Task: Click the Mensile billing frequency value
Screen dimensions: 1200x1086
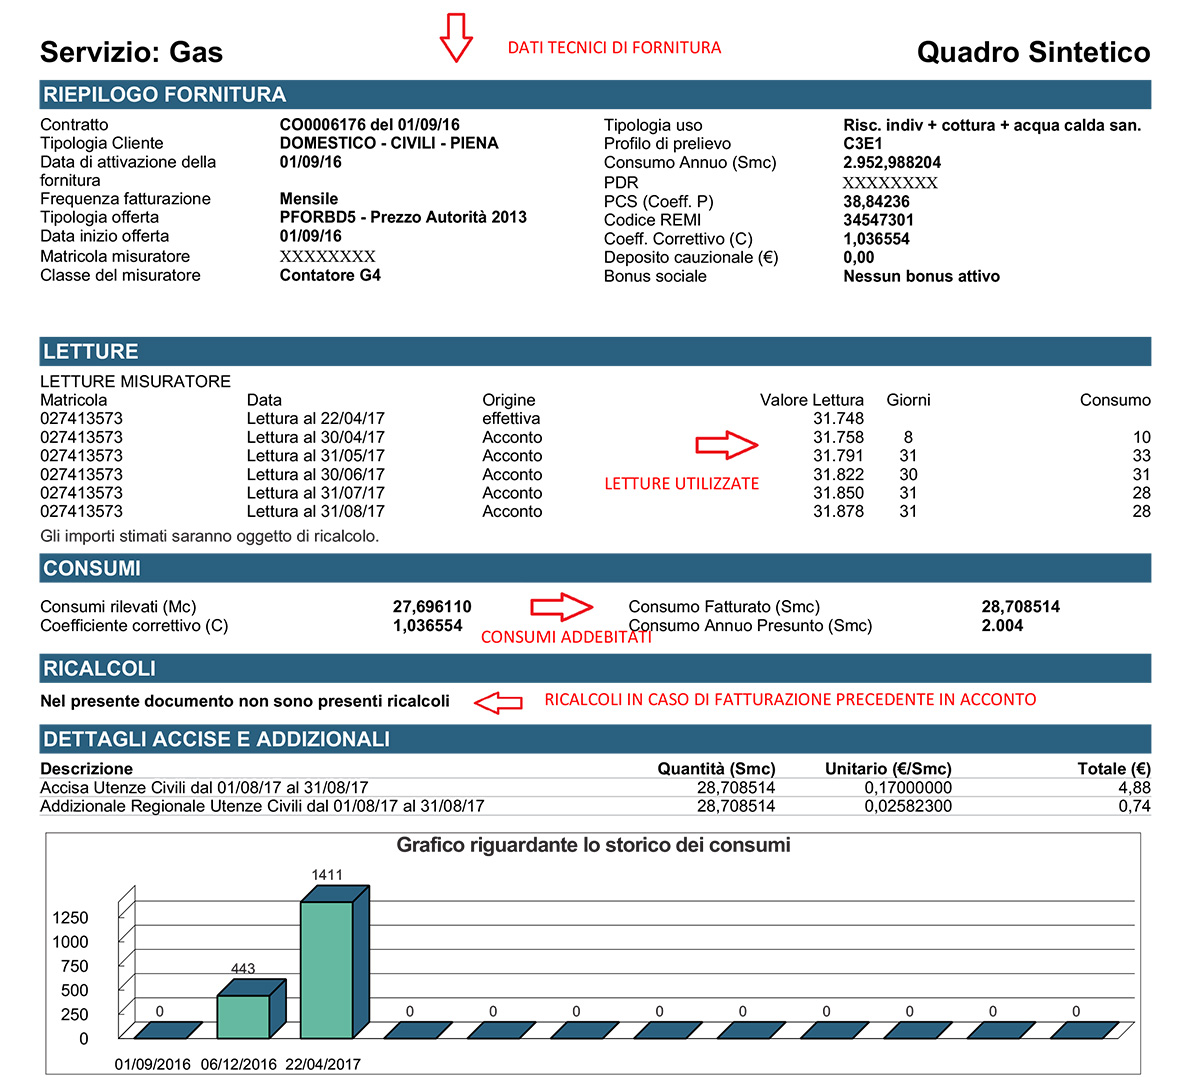Action: [x=309, y=199]
